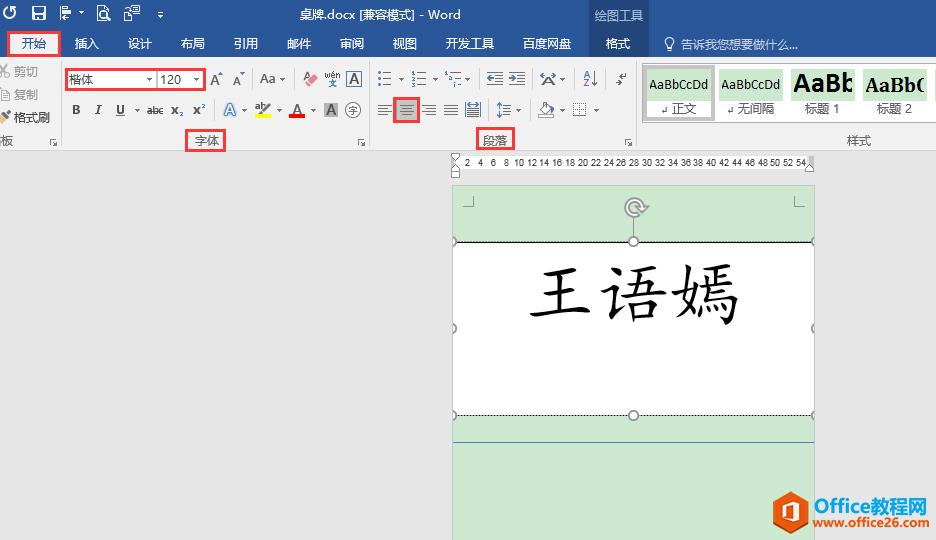Click the Numbering list icon

[419, 79]
